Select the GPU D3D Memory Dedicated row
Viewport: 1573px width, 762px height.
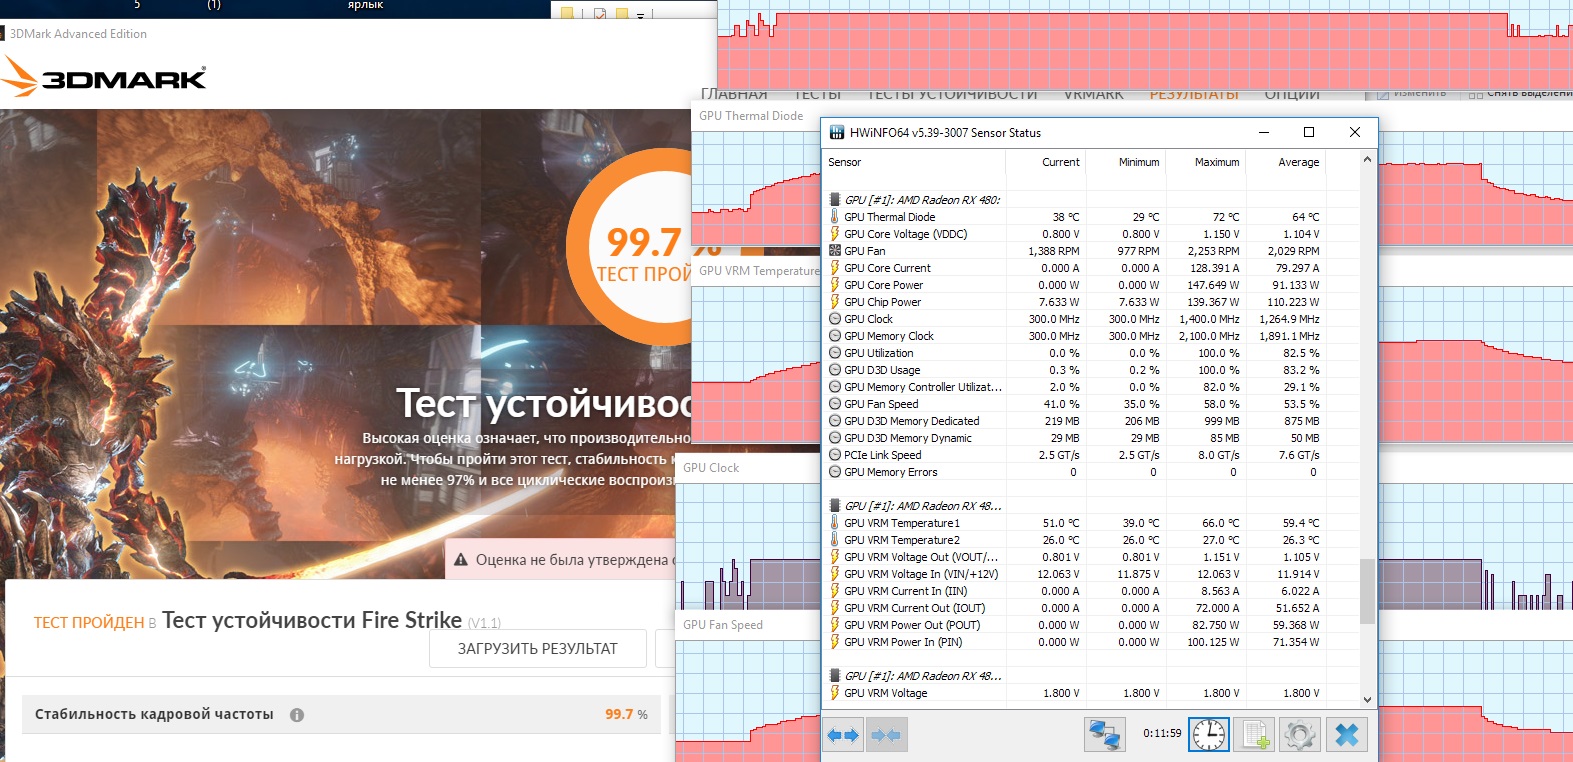coord(1091,421)
